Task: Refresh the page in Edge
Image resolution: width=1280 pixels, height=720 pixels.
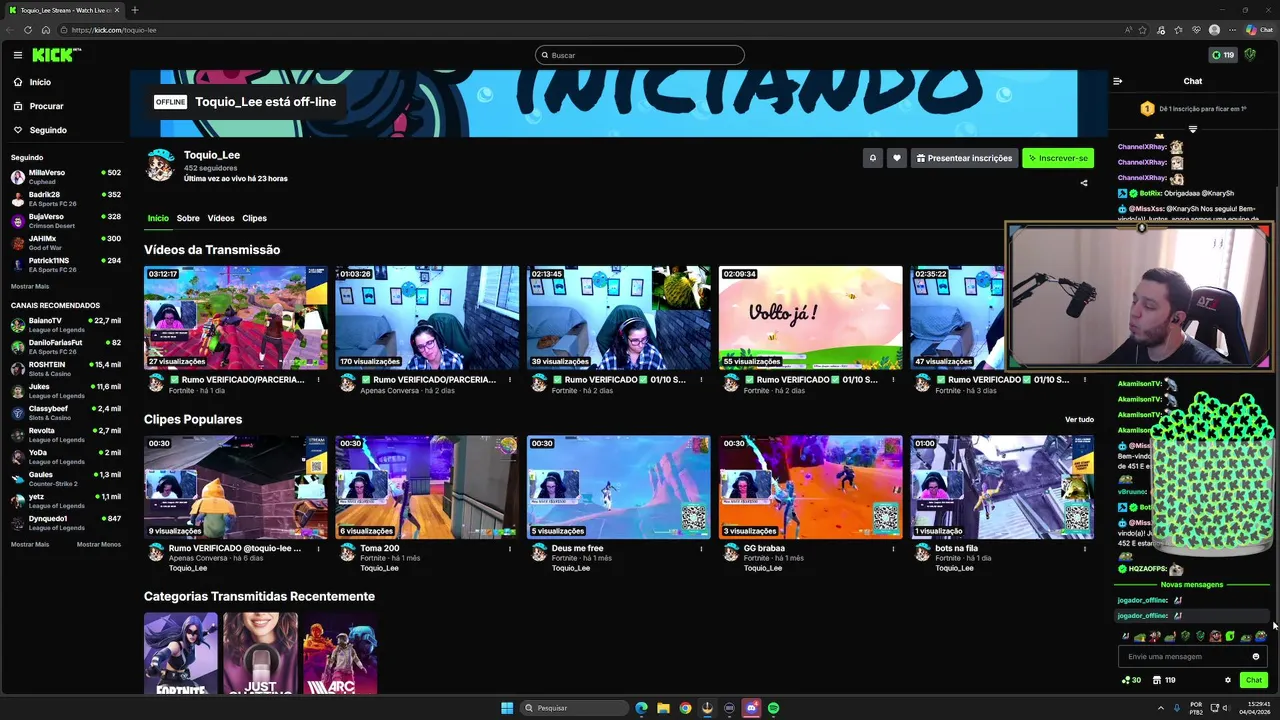Action: (29, 30)
